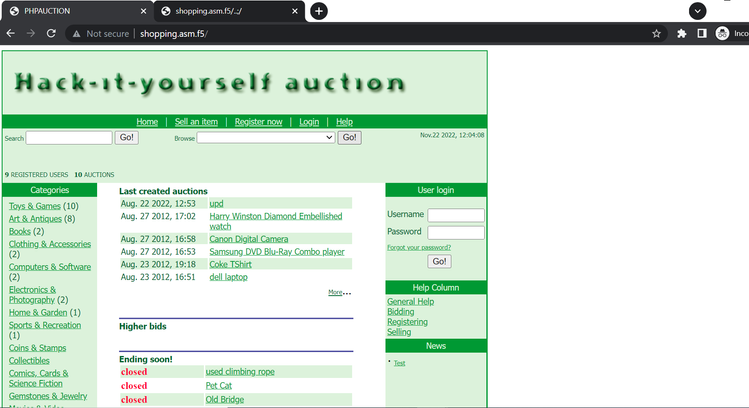Click the Go! button next to Browse
This screenshot has width=749, height=408.
350,138
